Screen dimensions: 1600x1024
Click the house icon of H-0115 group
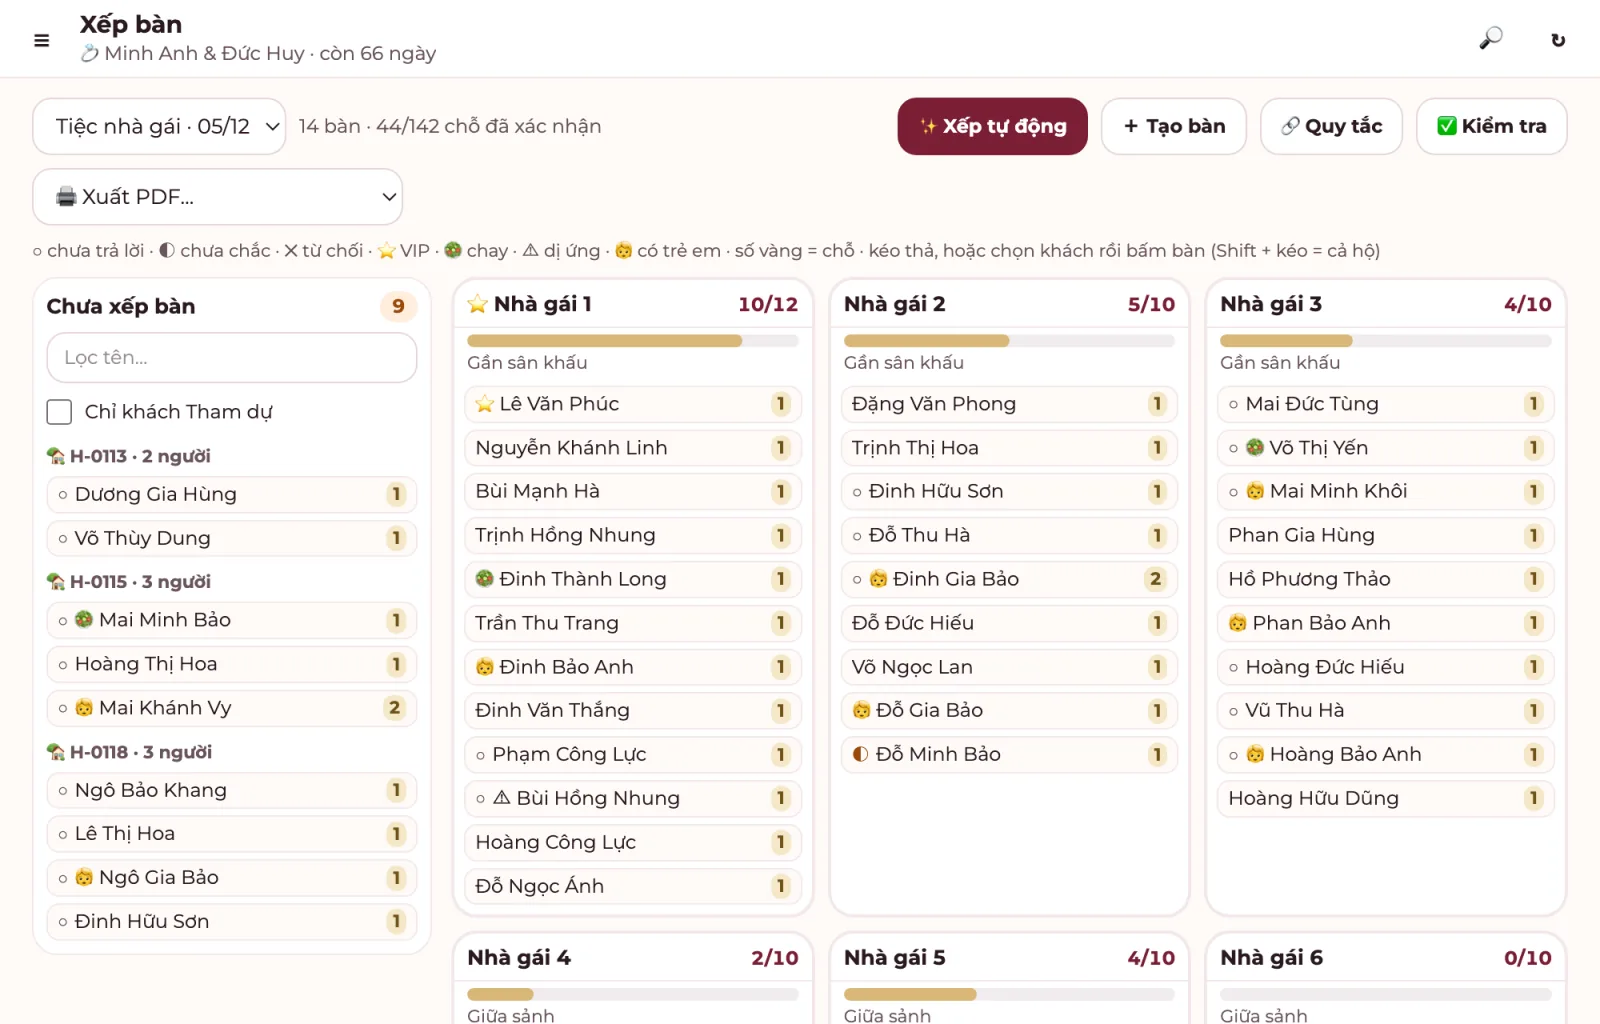(56, 582)
